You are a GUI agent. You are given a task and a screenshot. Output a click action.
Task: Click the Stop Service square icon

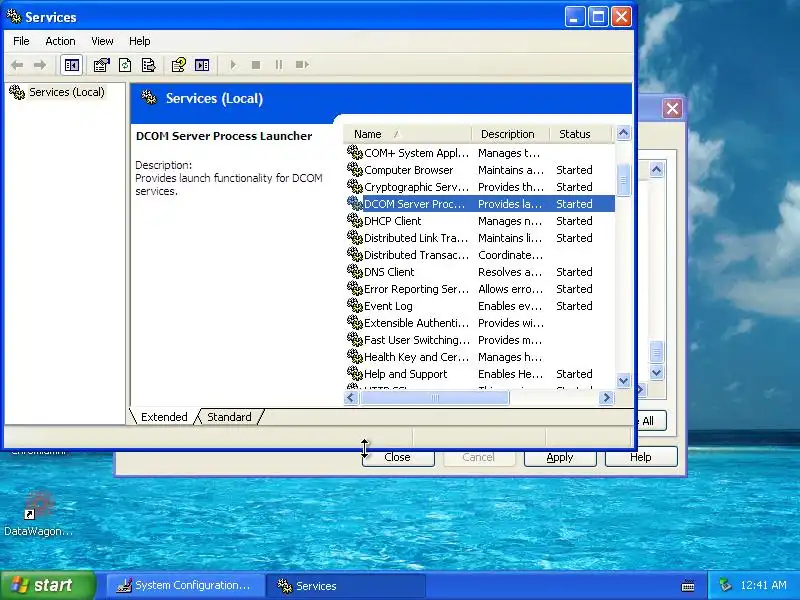tap(256, 65)
